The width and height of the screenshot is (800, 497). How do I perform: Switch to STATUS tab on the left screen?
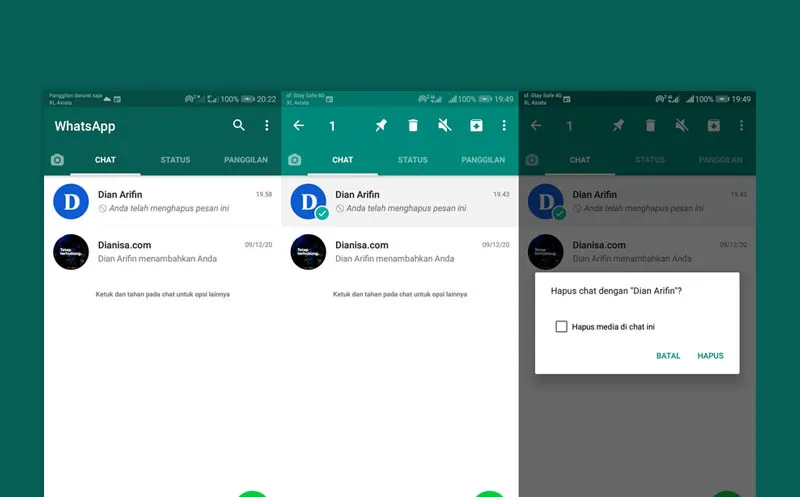click(x=175, y=160)
